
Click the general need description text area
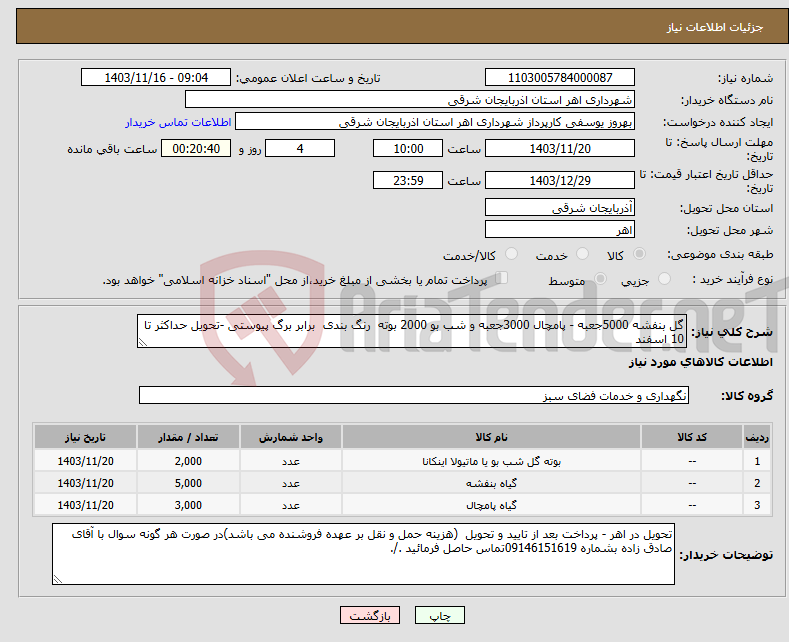(412, 331)
